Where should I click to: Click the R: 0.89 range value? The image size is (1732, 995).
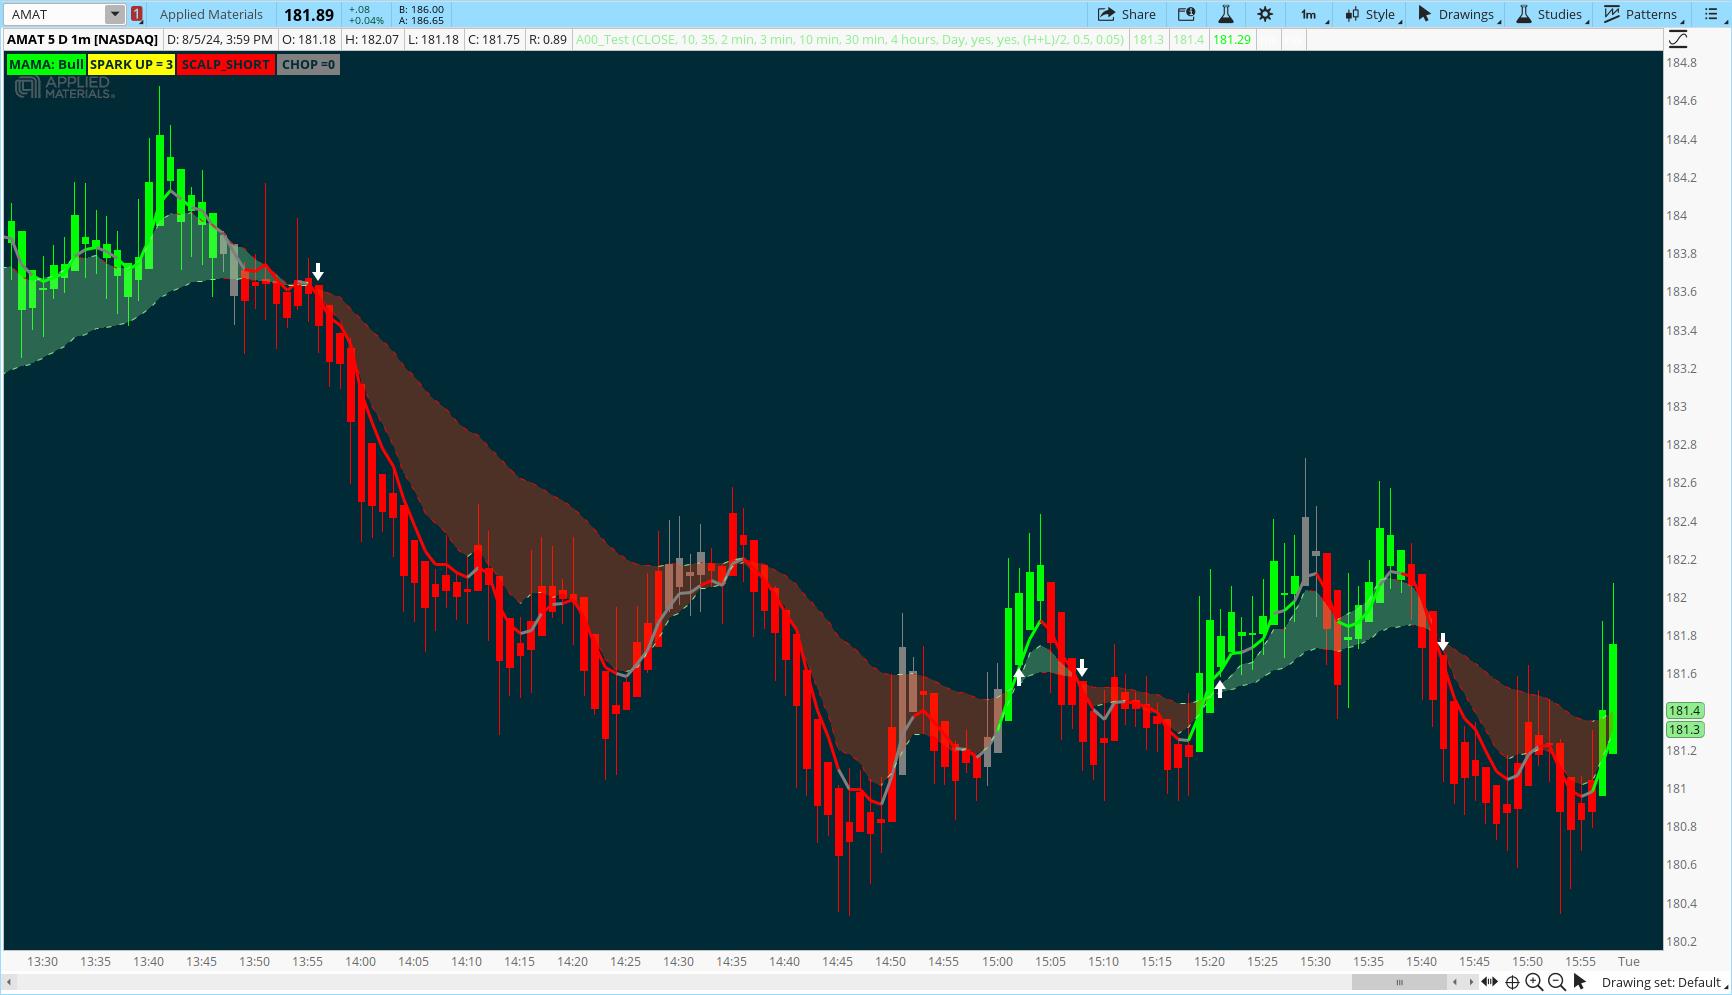[548, 39]
